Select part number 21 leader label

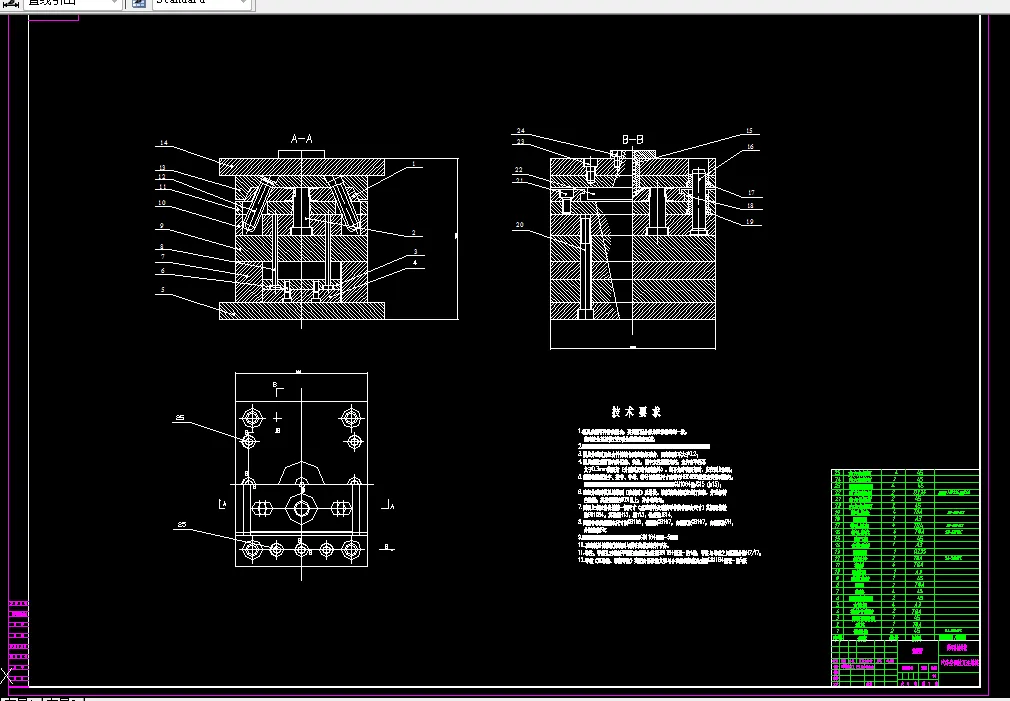pyautogui.click(x=519, y=180)
